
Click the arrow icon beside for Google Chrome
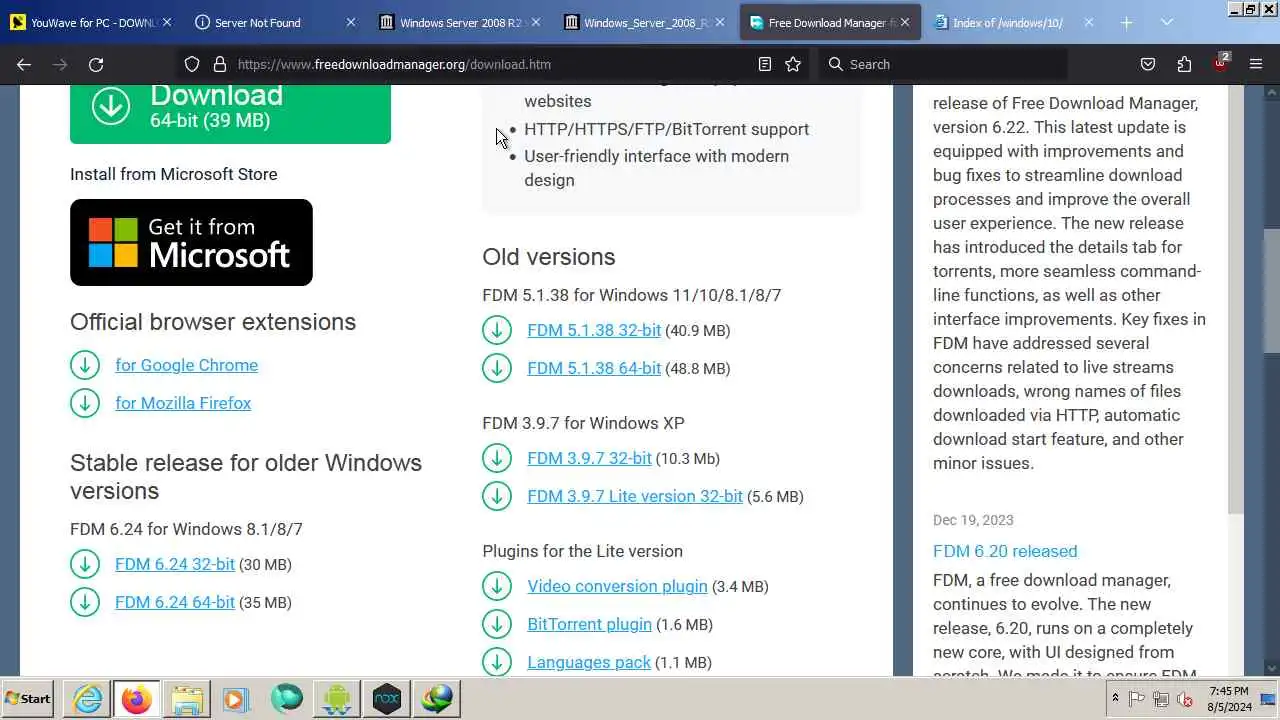pos(85,365)
